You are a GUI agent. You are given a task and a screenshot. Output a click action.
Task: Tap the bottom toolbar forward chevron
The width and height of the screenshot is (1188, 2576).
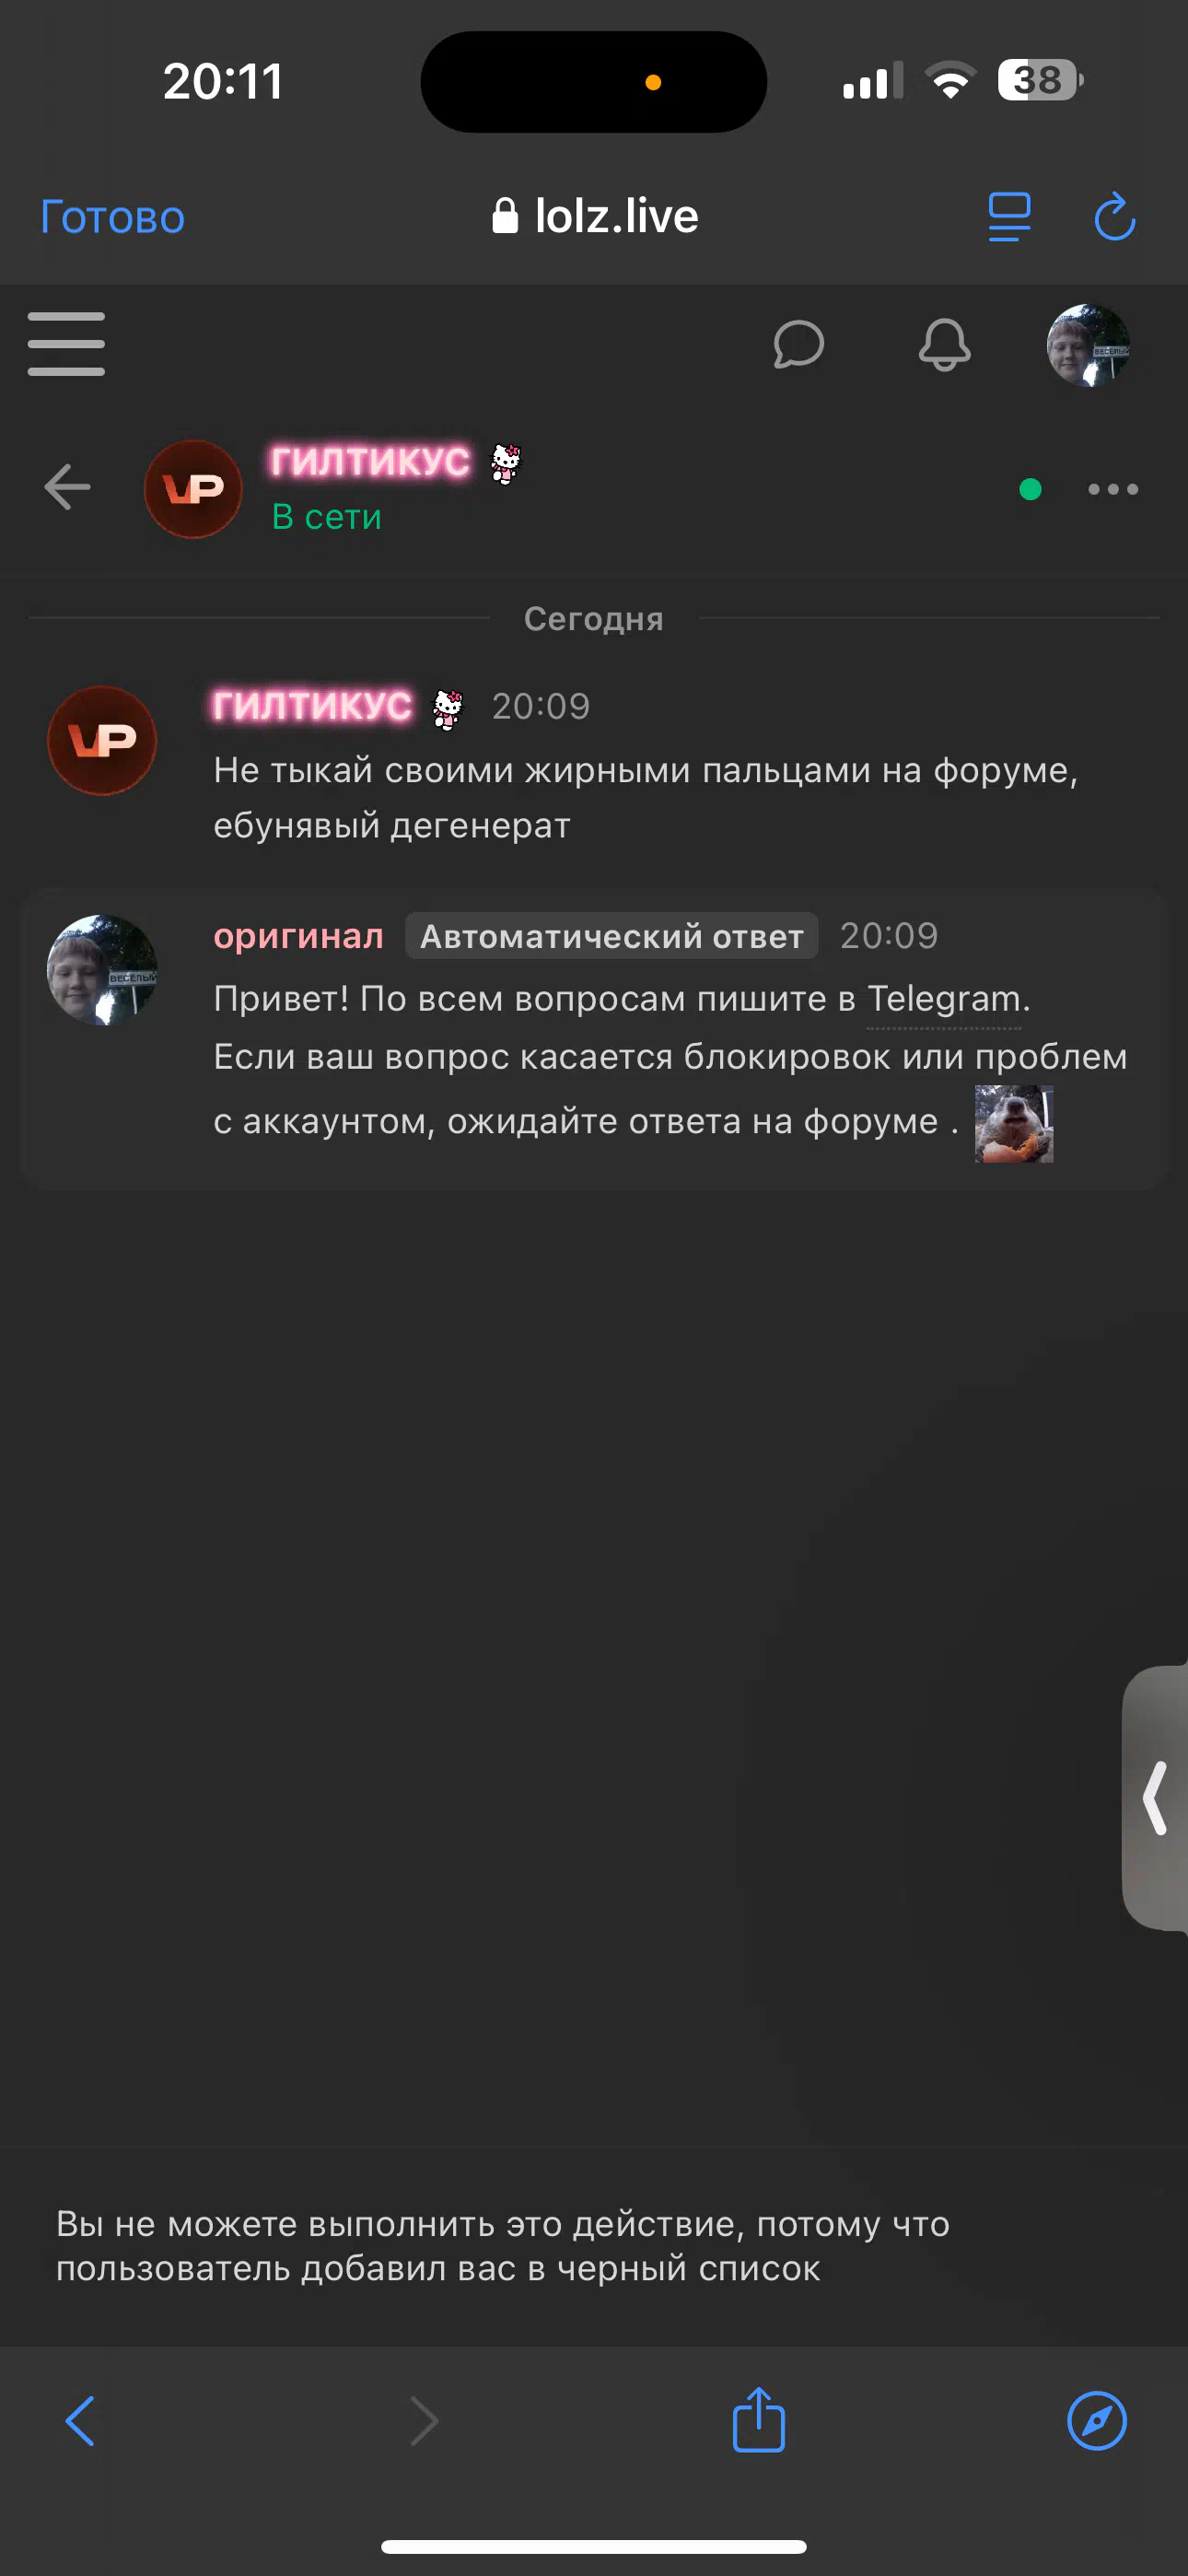[424, 2421]
